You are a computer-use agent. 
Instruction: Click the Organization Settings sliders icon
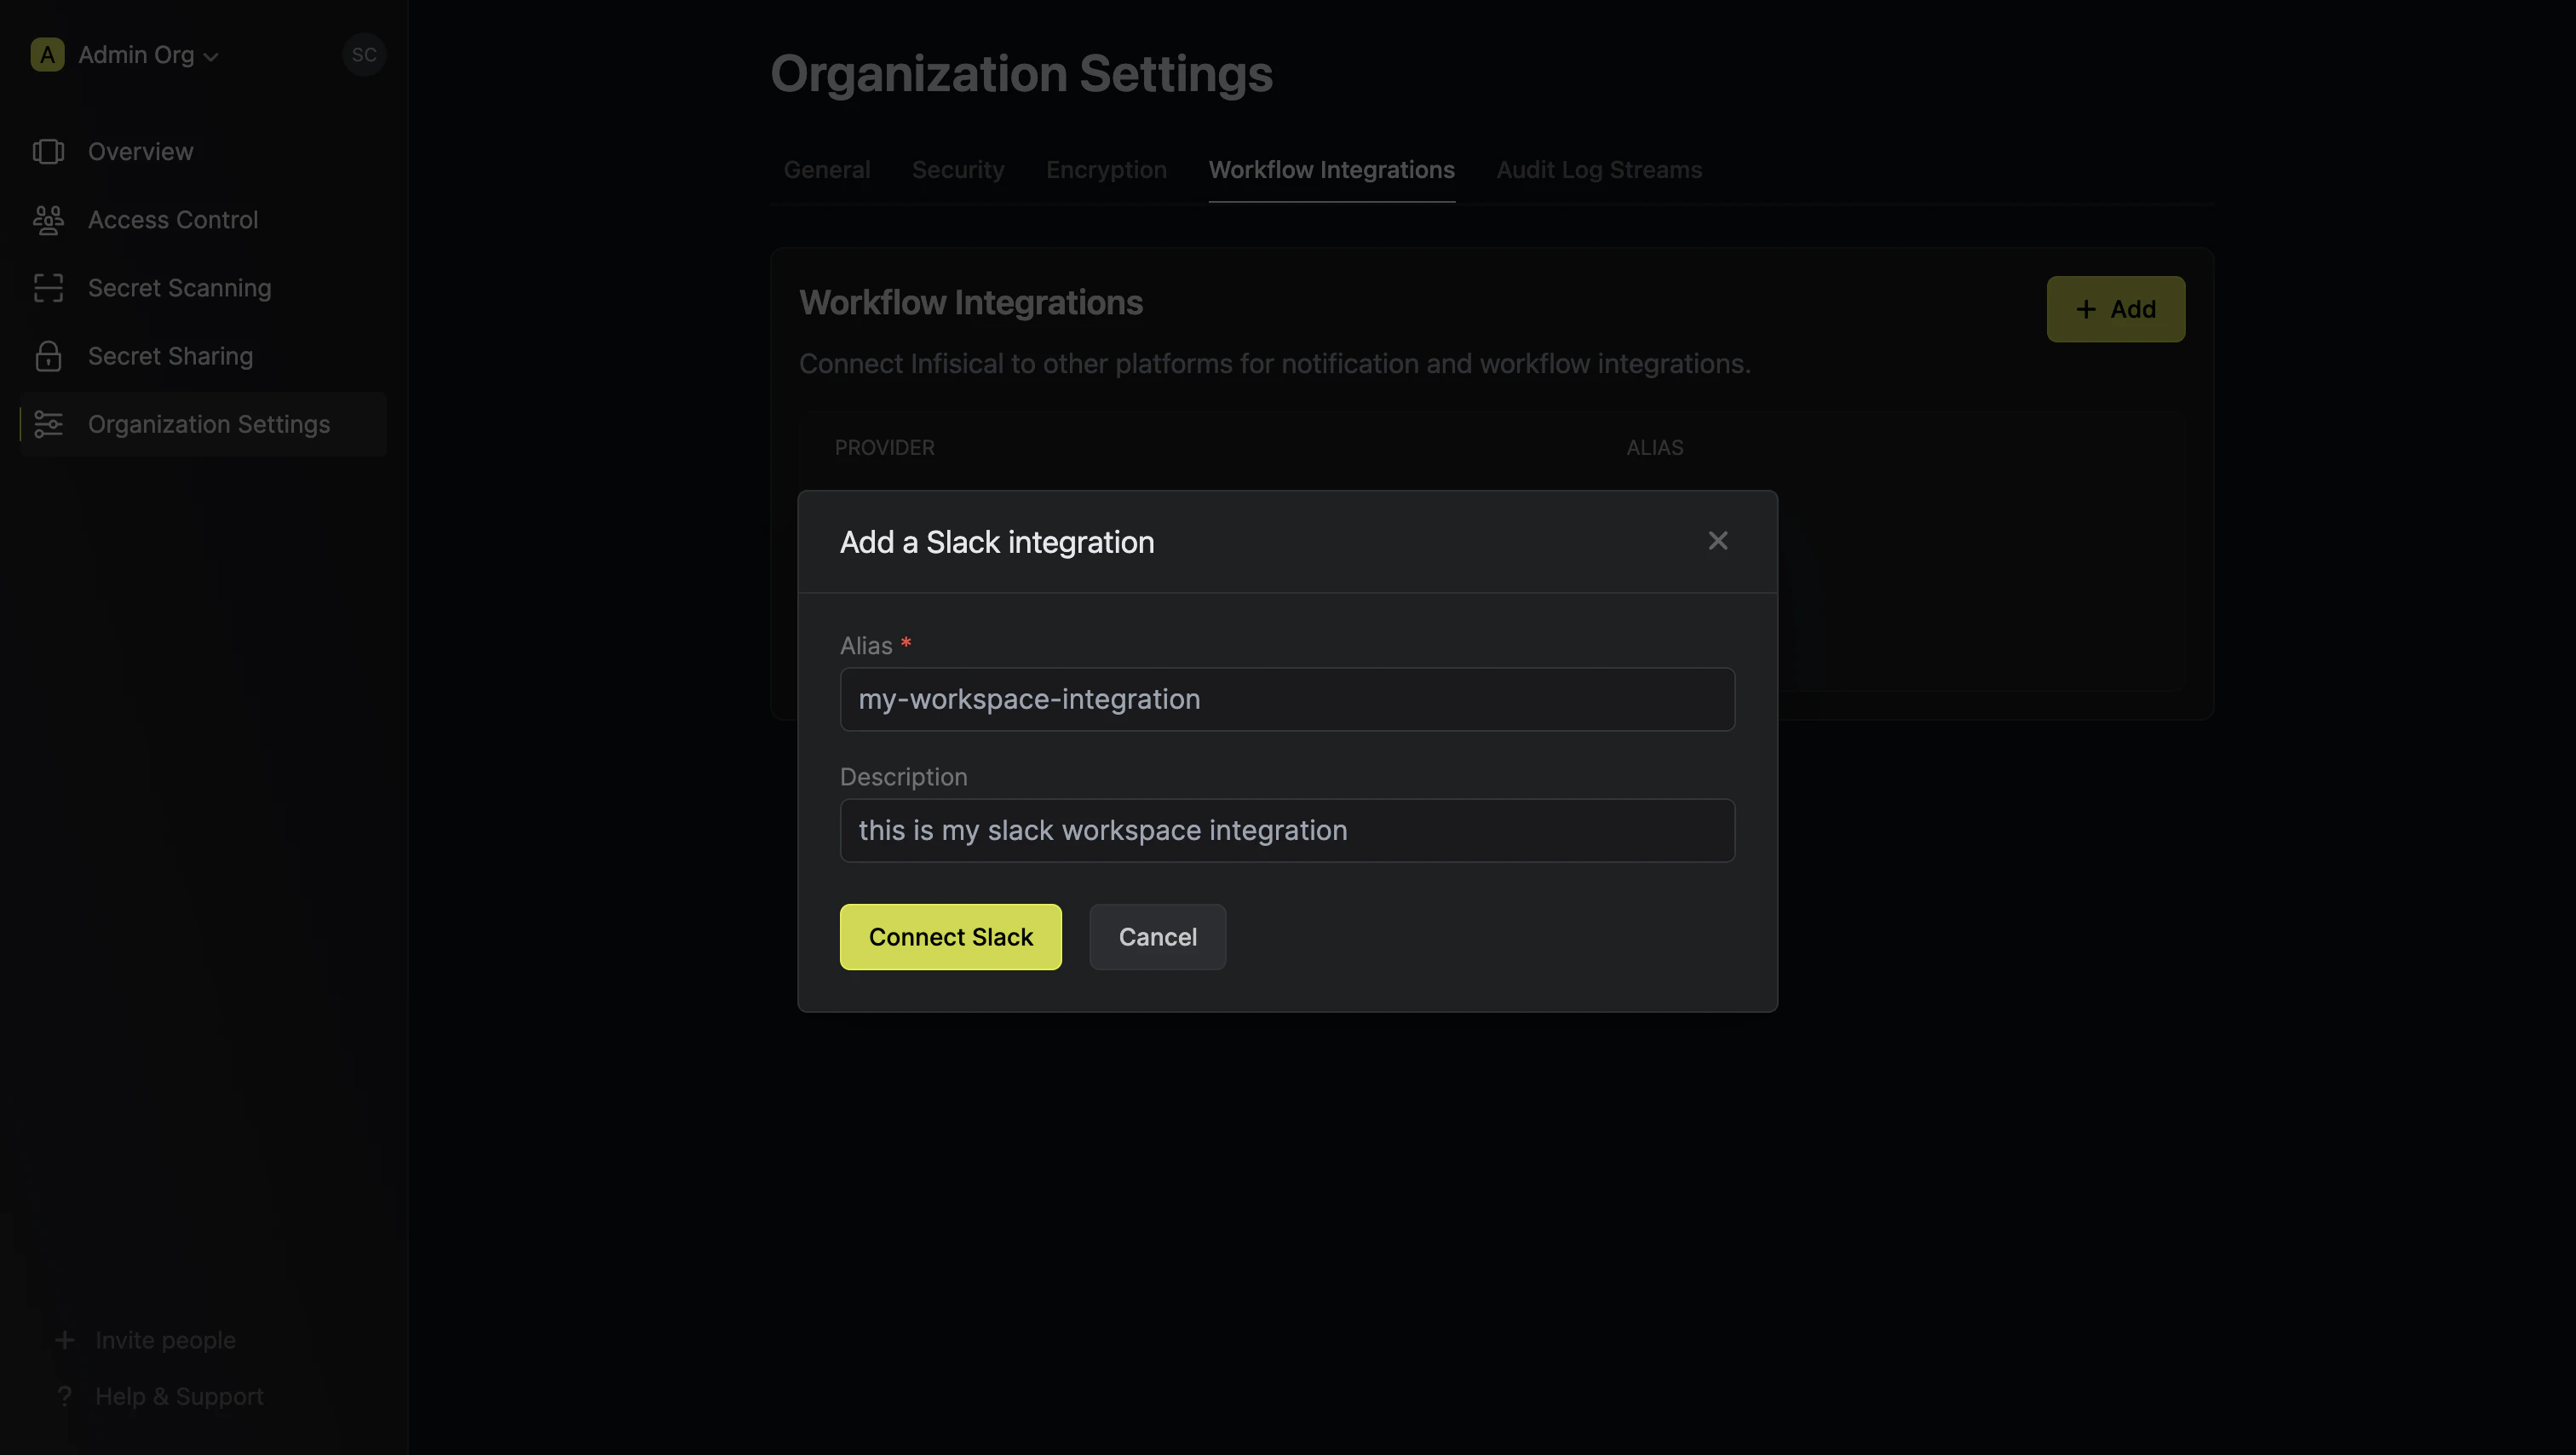pos(48,424)
